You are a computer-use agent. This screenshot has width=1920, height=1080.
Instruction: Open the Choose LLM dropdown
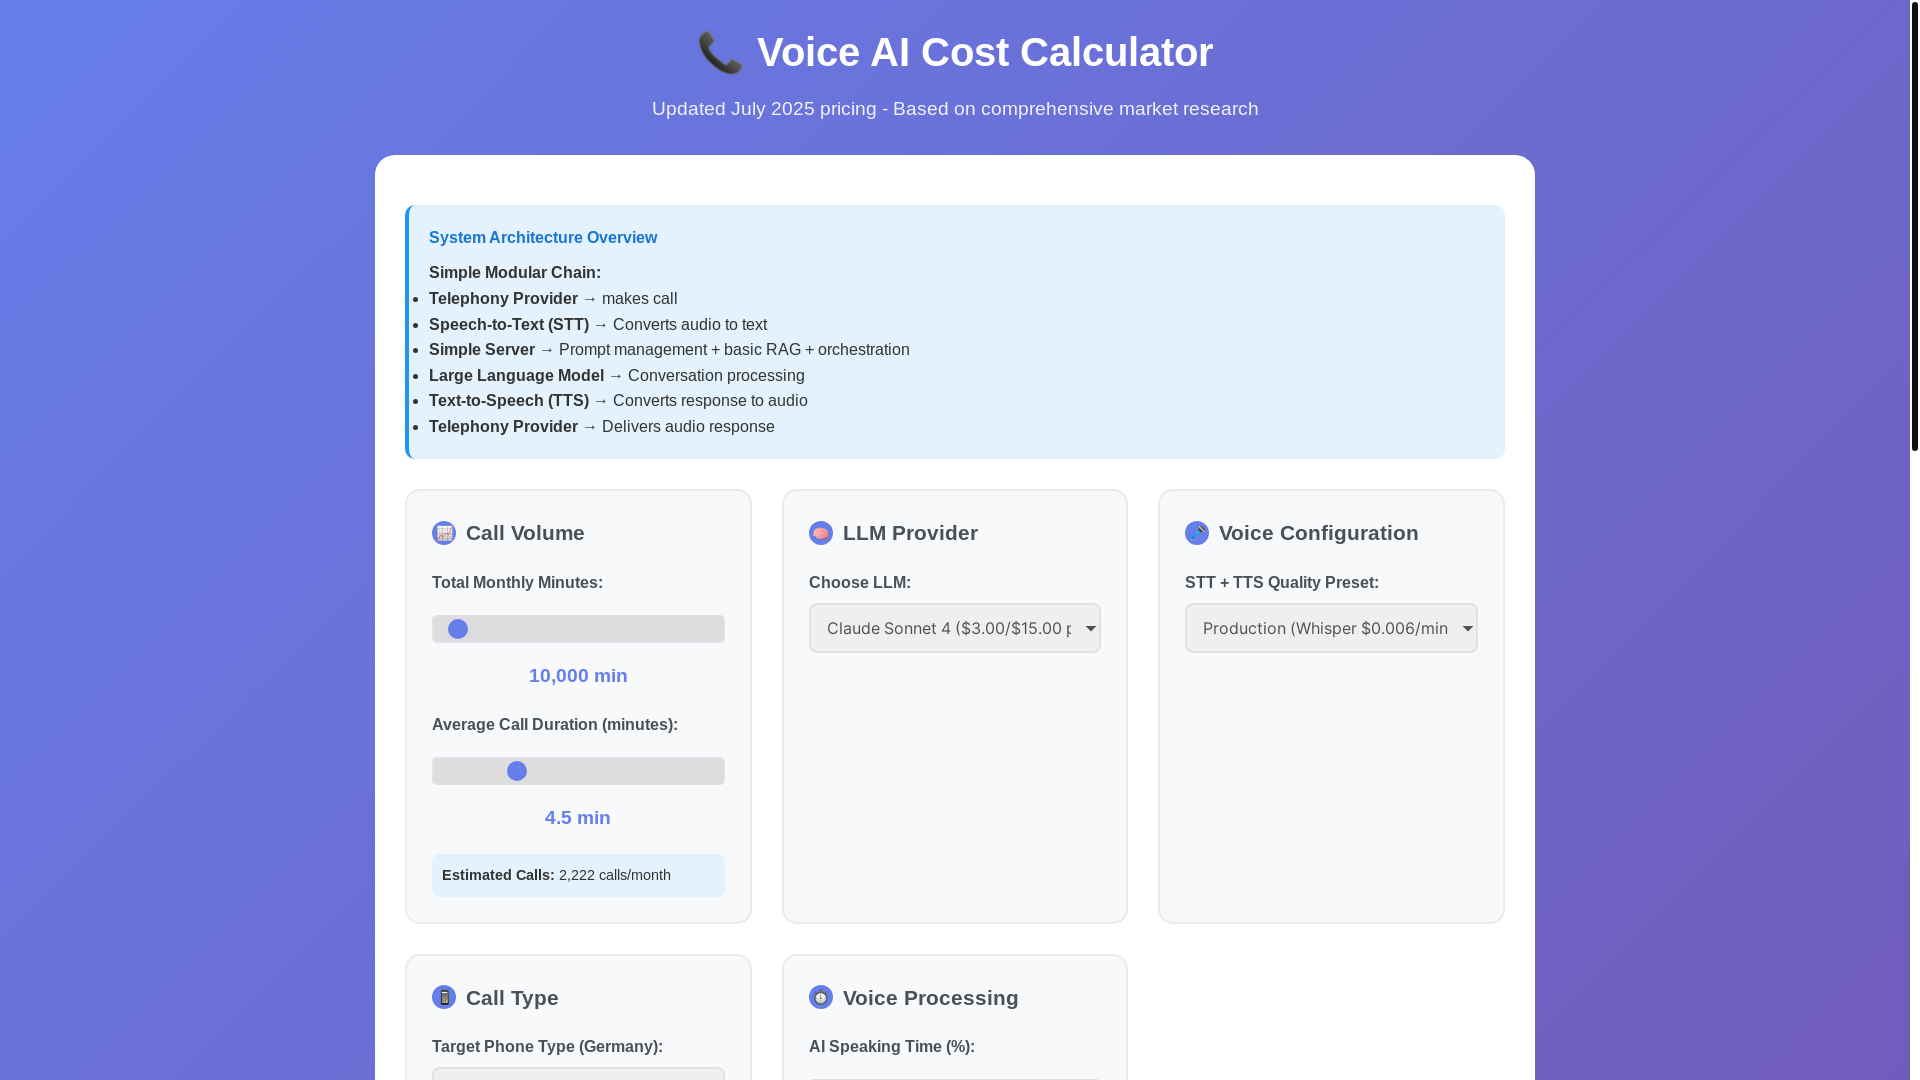(954, 628)
